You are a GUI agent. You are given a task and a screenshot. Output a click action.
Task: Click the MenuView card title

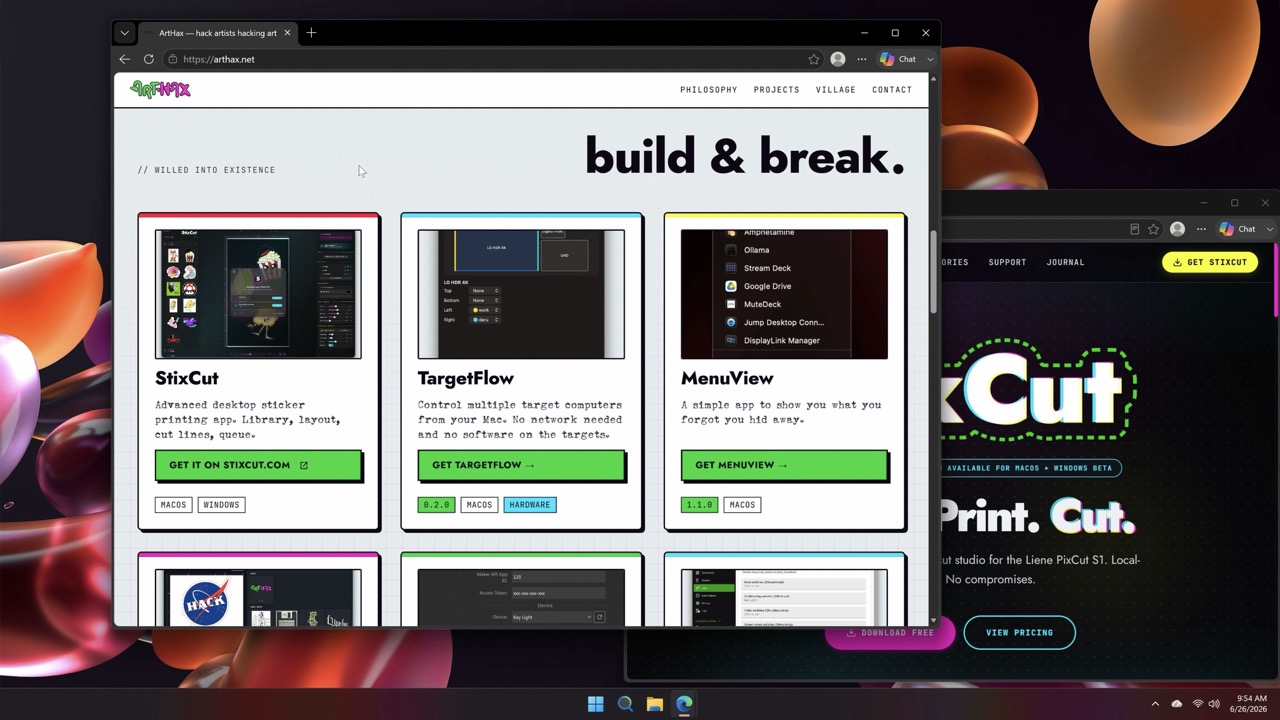727,378
